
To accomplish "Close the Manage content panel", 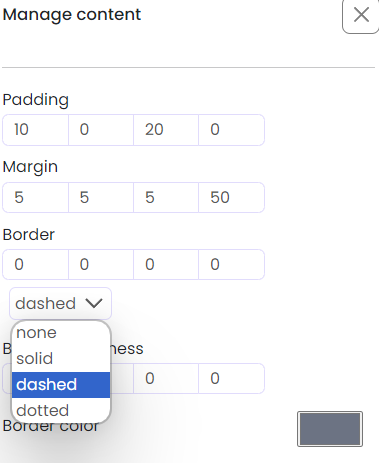I will click(361, 15).
